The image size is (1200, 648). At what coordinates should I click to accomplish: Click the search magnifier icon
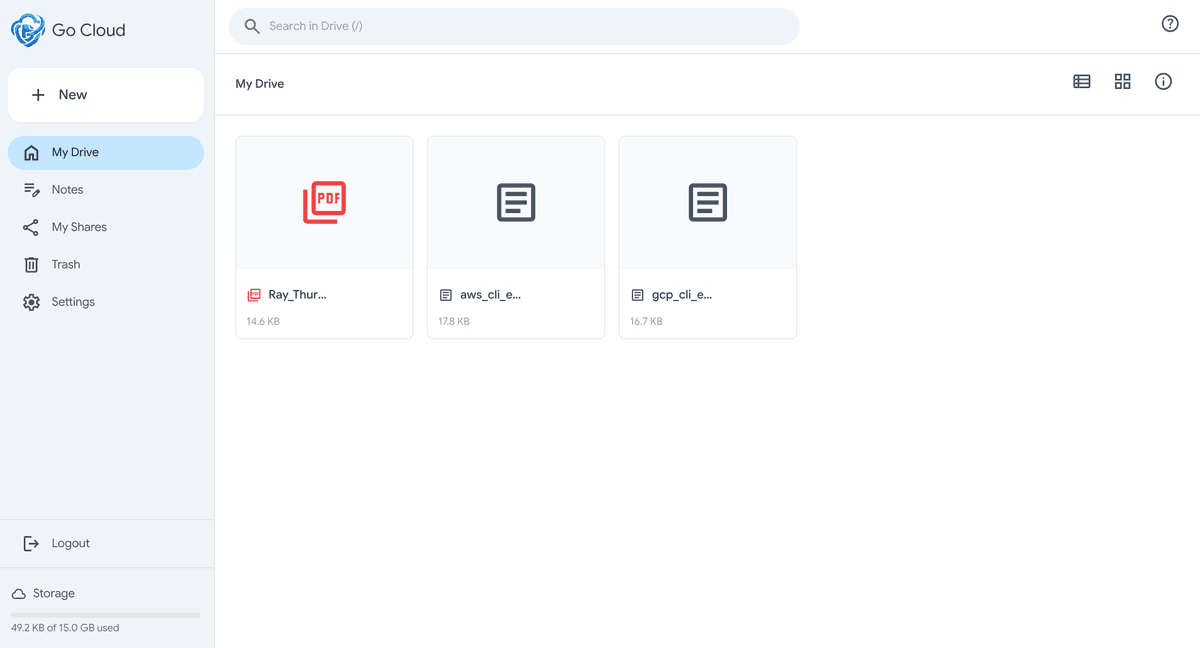(x=252, y=26)
